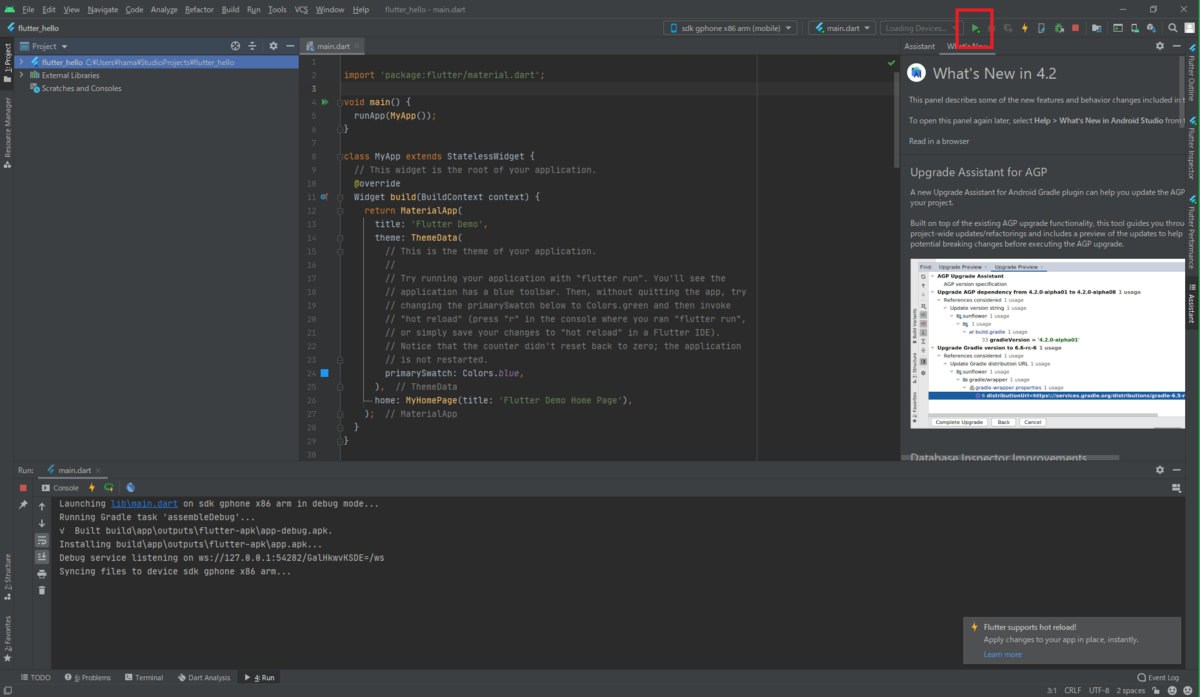Click Hot Reload lightning icon in Run panel
This screenshot has height=697, width=1200.
coord(92,488)
